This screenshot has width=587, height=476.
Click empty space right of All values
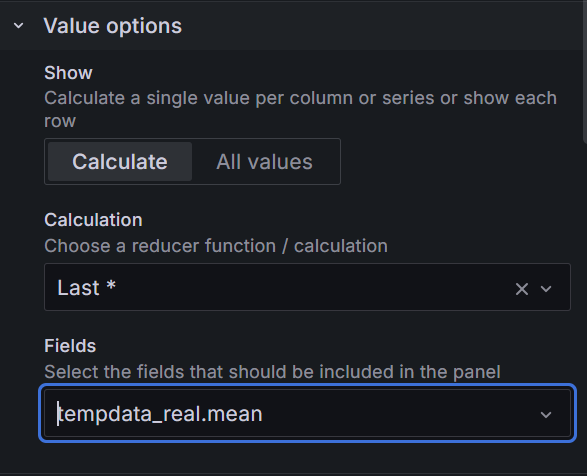(449, 161)
